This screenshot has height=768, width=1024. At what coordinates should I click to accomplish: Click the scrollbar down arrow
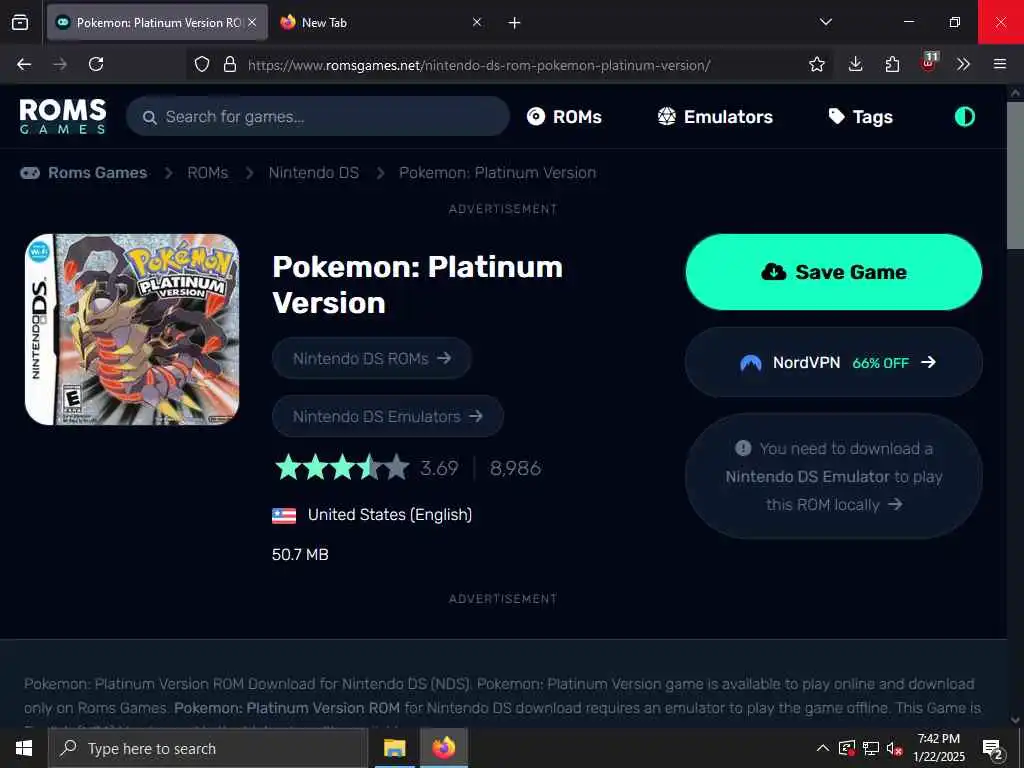pyautogui.click(x=1015, y=720)
